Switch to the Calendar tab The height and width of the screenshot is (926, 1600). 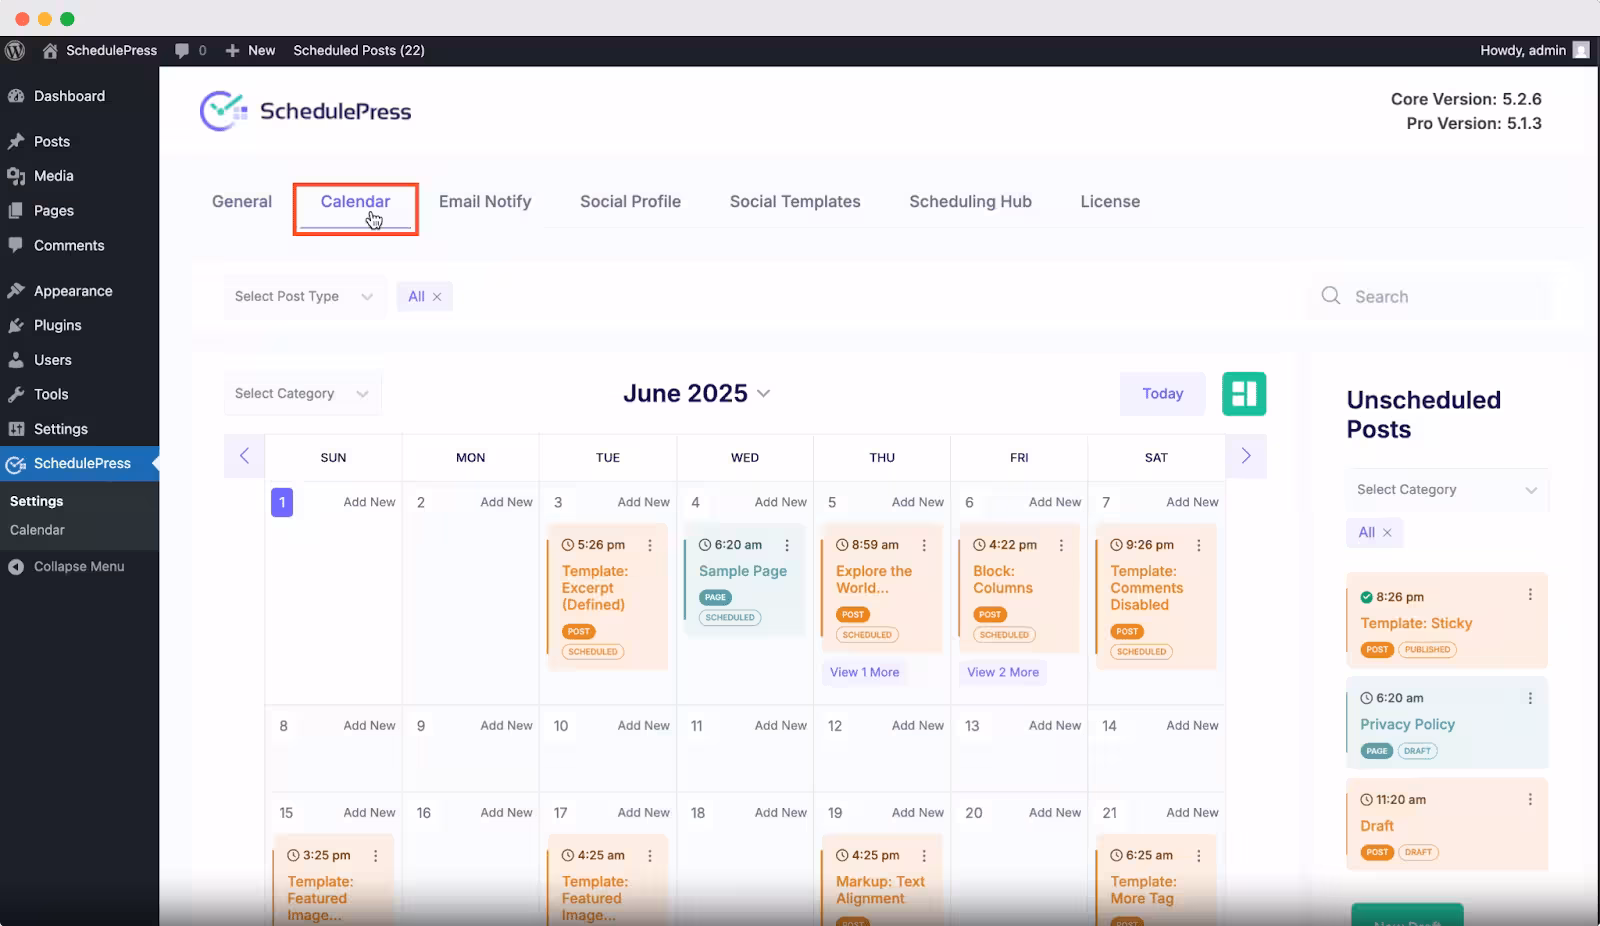pos(355,202)
